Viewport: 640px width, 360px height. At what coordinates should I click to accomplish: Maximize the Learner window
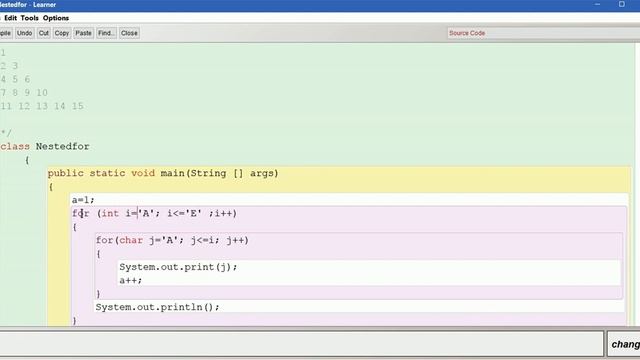[622, 4]
